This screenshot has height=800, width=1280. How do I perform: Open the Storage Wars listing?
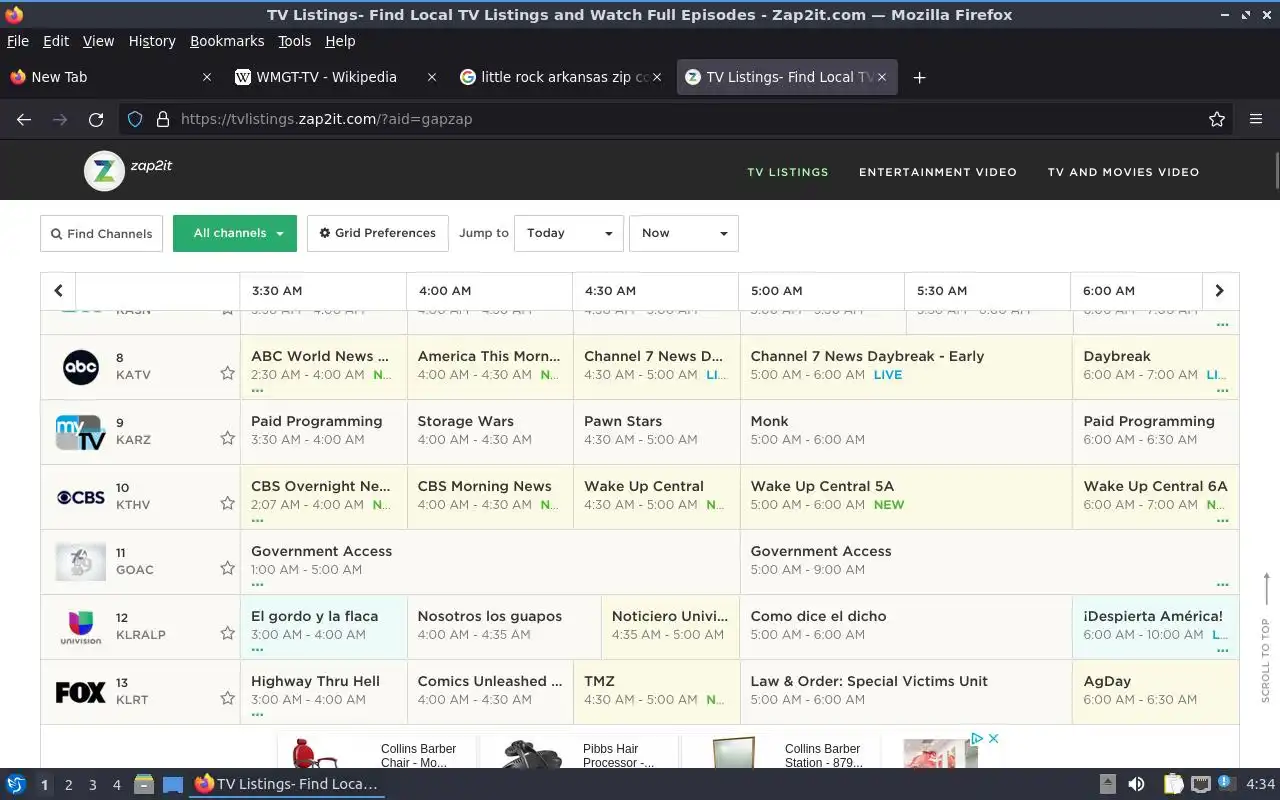tap(489, 432)
